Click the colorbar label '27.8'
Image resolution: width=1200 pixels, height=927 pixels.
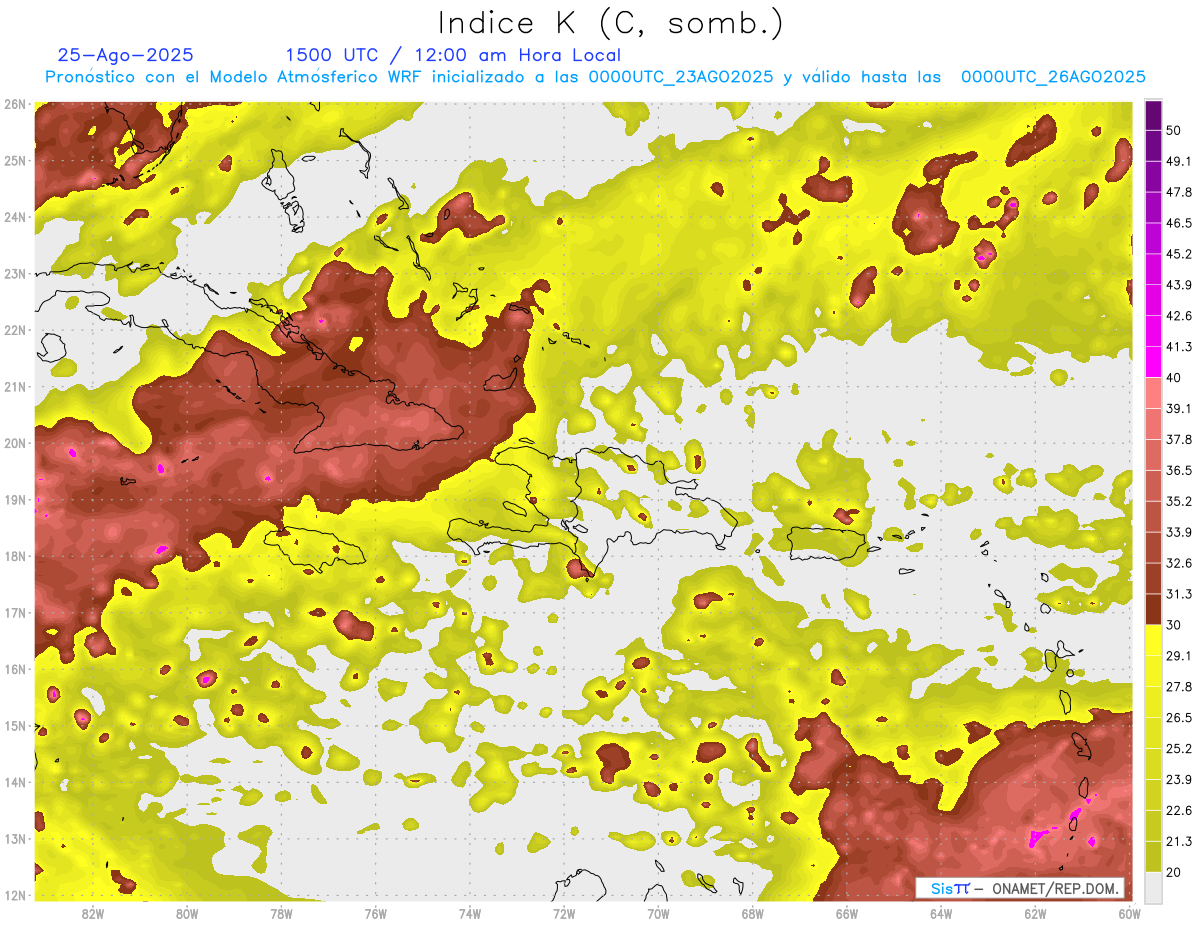click(1179, 687)
